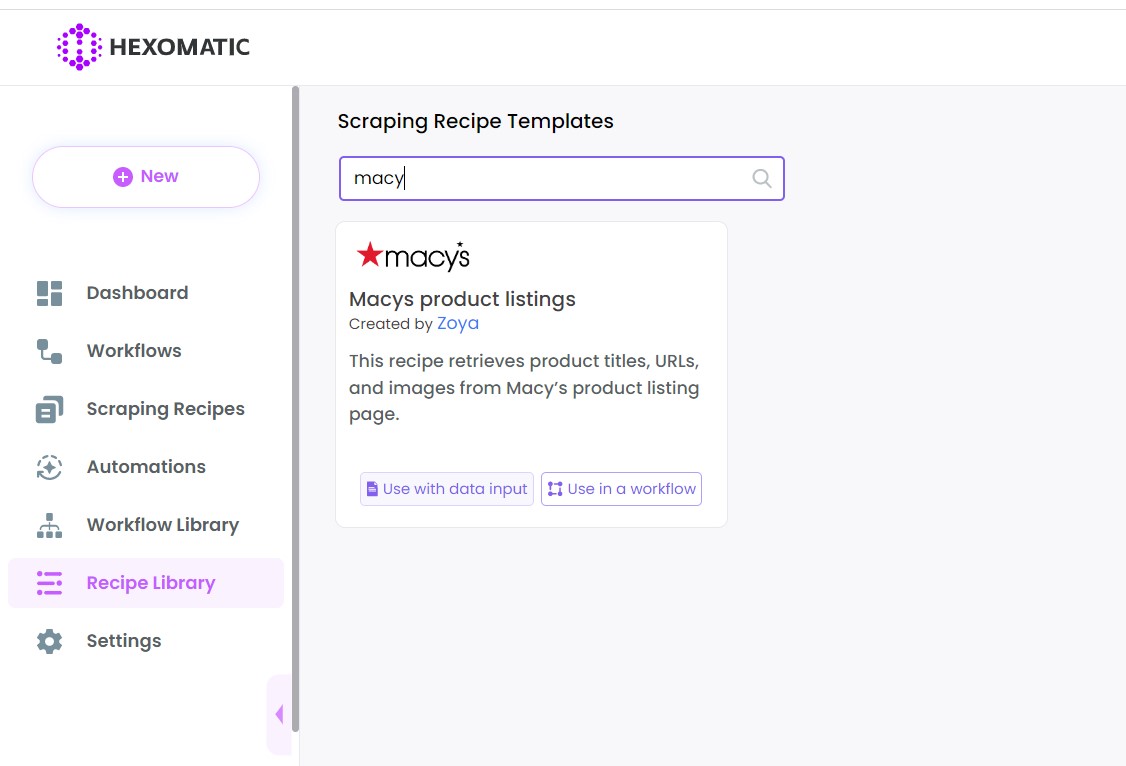Screen dimensions: 1126x766
Task: Click the Automations compass icon
Action: click(48, 466)
